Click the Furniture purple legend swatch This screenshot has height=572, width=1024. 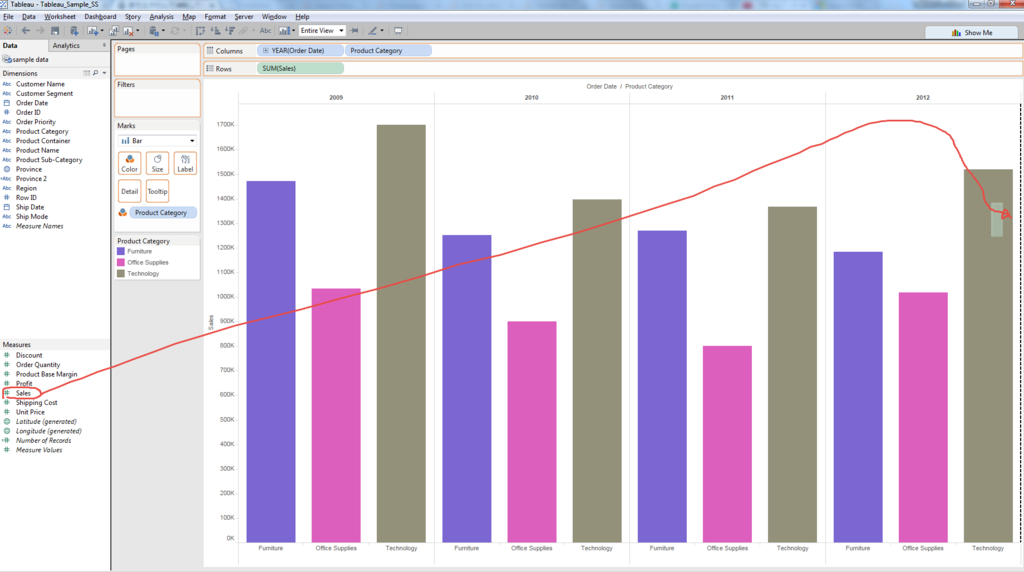click(x=121, y=251)
